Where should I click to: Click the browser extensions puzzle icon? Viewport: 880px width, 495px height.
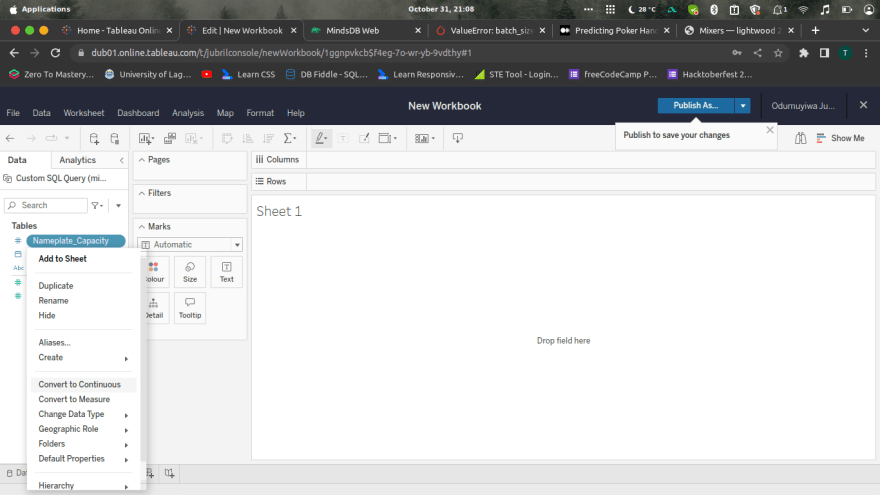coord(804,53)
